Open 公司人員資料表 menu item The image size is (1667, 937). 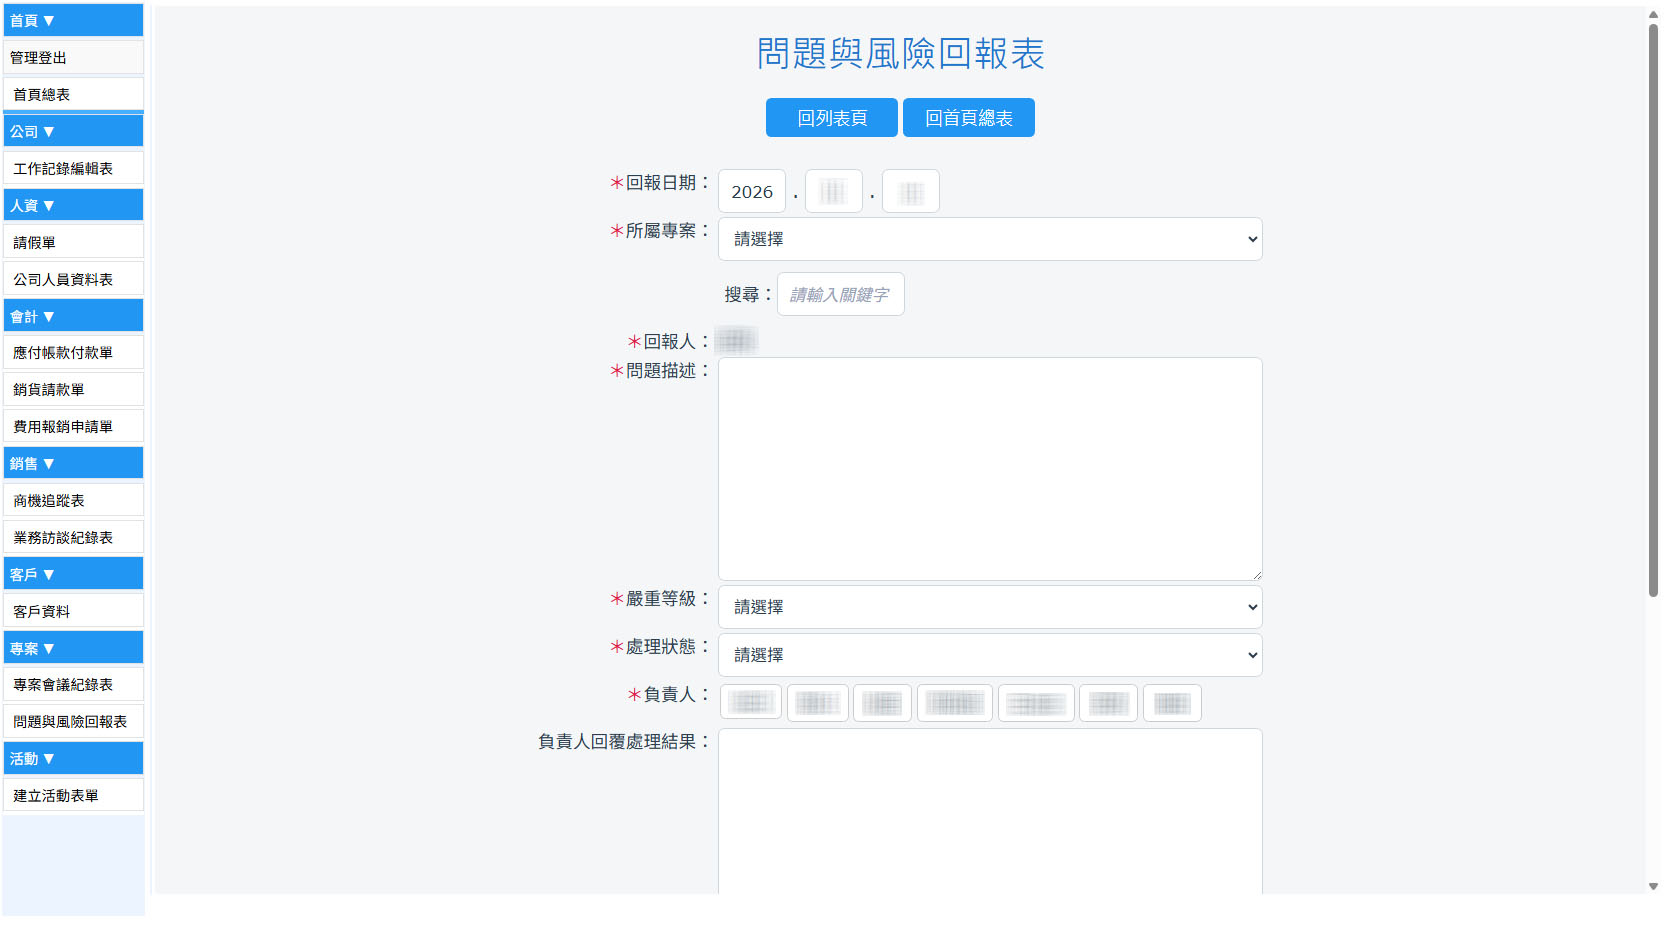click(x=73, y=279)
